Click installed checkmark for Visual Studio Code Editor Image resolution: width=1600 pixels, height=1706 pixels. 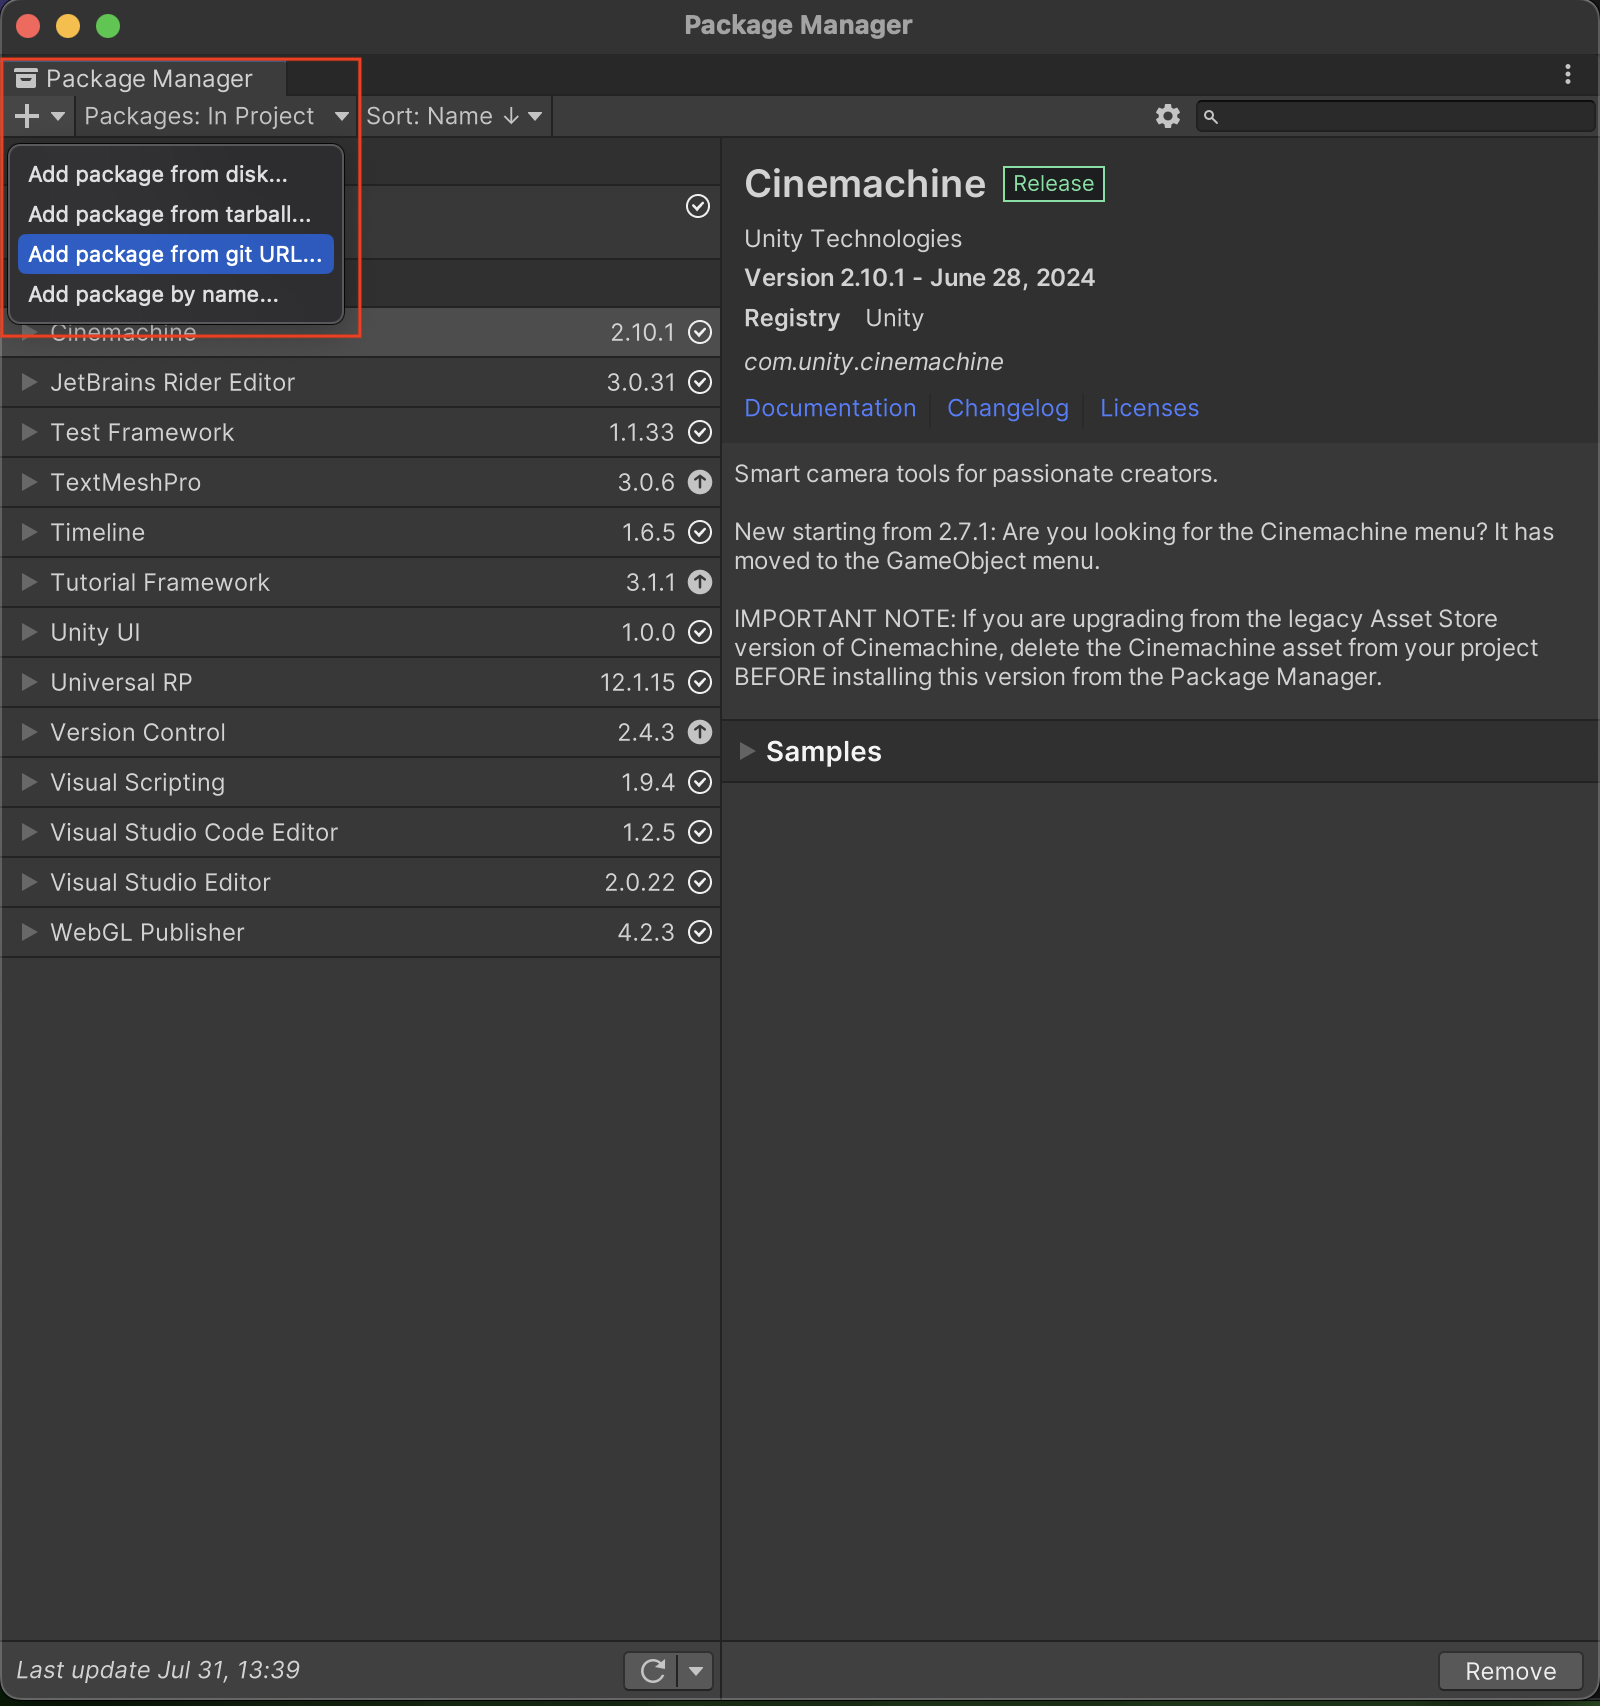click(700, 832)
